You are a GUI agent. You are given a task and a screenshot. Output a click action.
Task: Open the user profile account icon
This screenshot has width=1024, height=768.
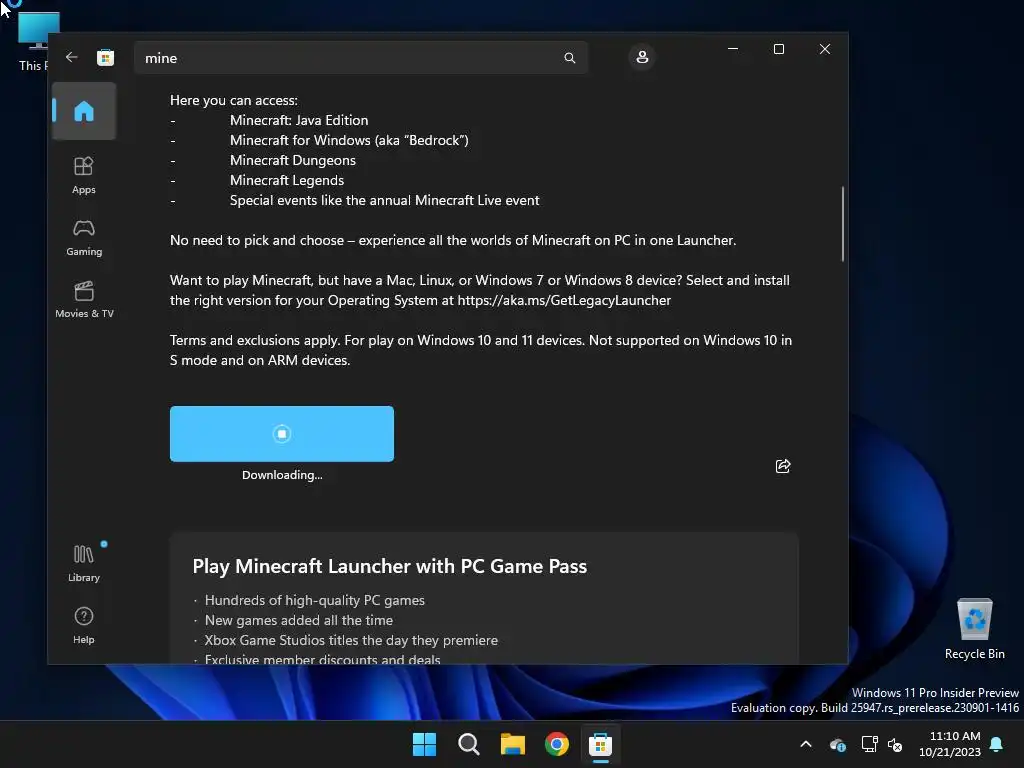pos(642,57)
